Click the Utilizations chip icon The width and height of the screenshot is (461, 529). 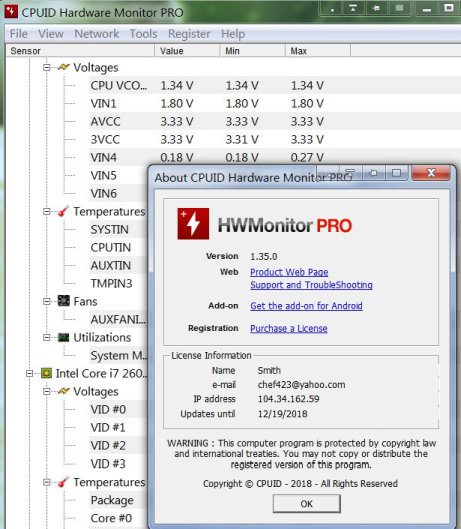(x=63, y=337)
